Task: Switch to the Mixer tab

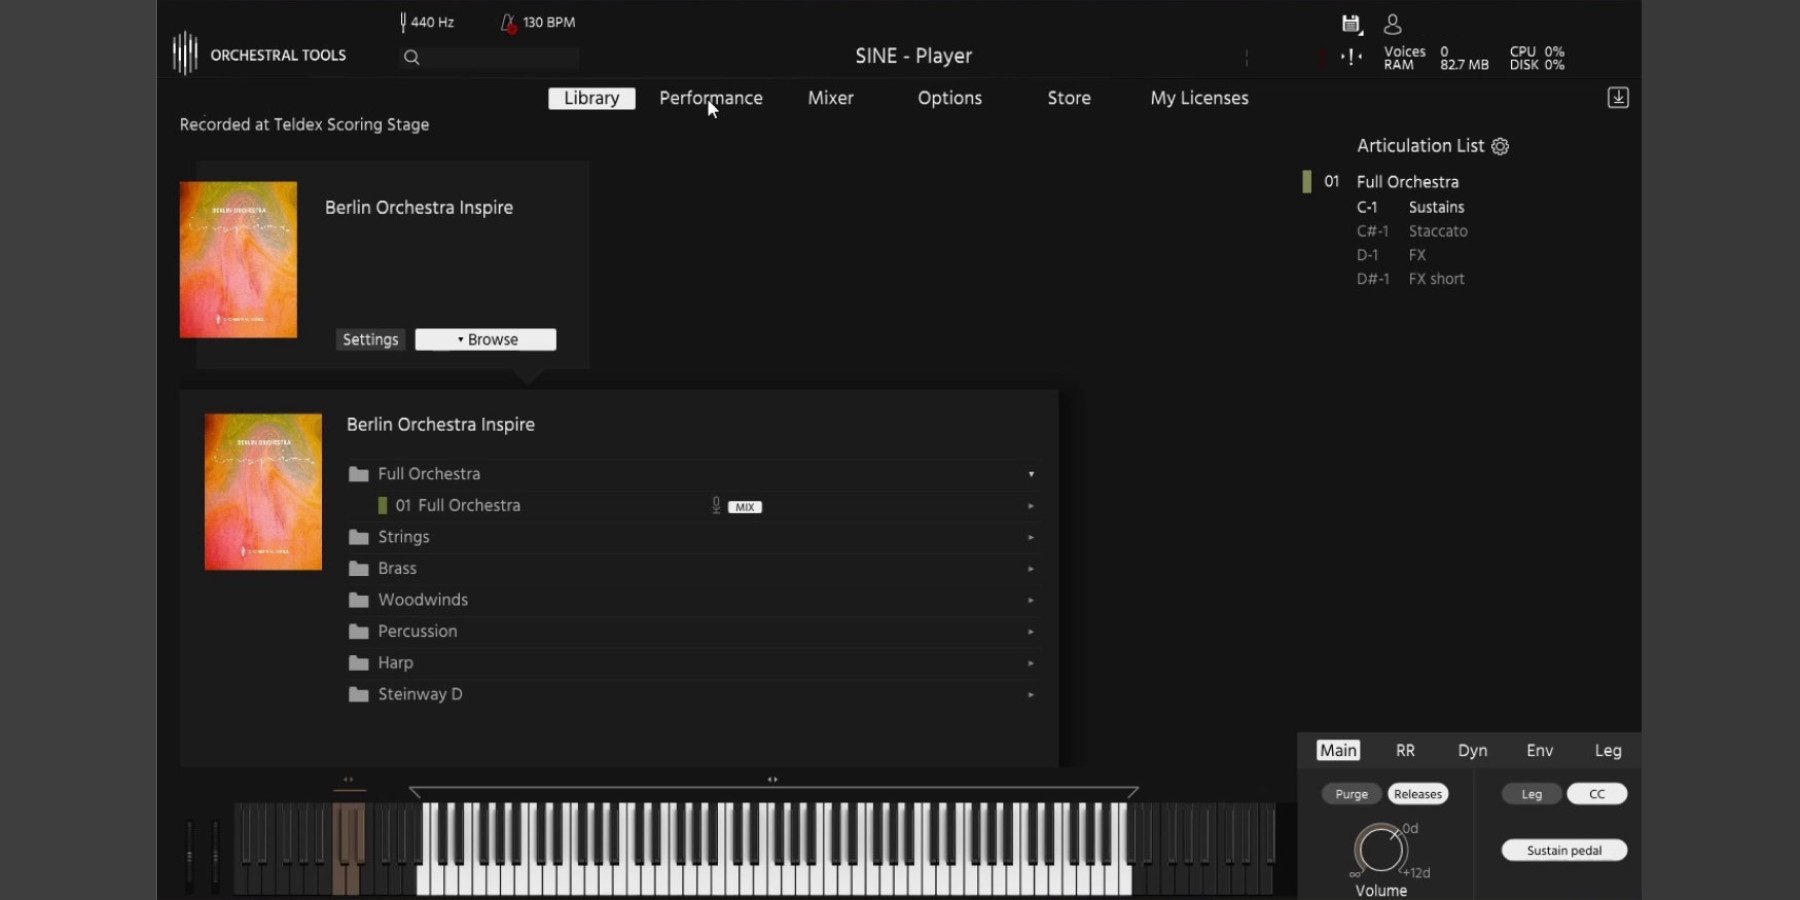Action: coord(830,98)
